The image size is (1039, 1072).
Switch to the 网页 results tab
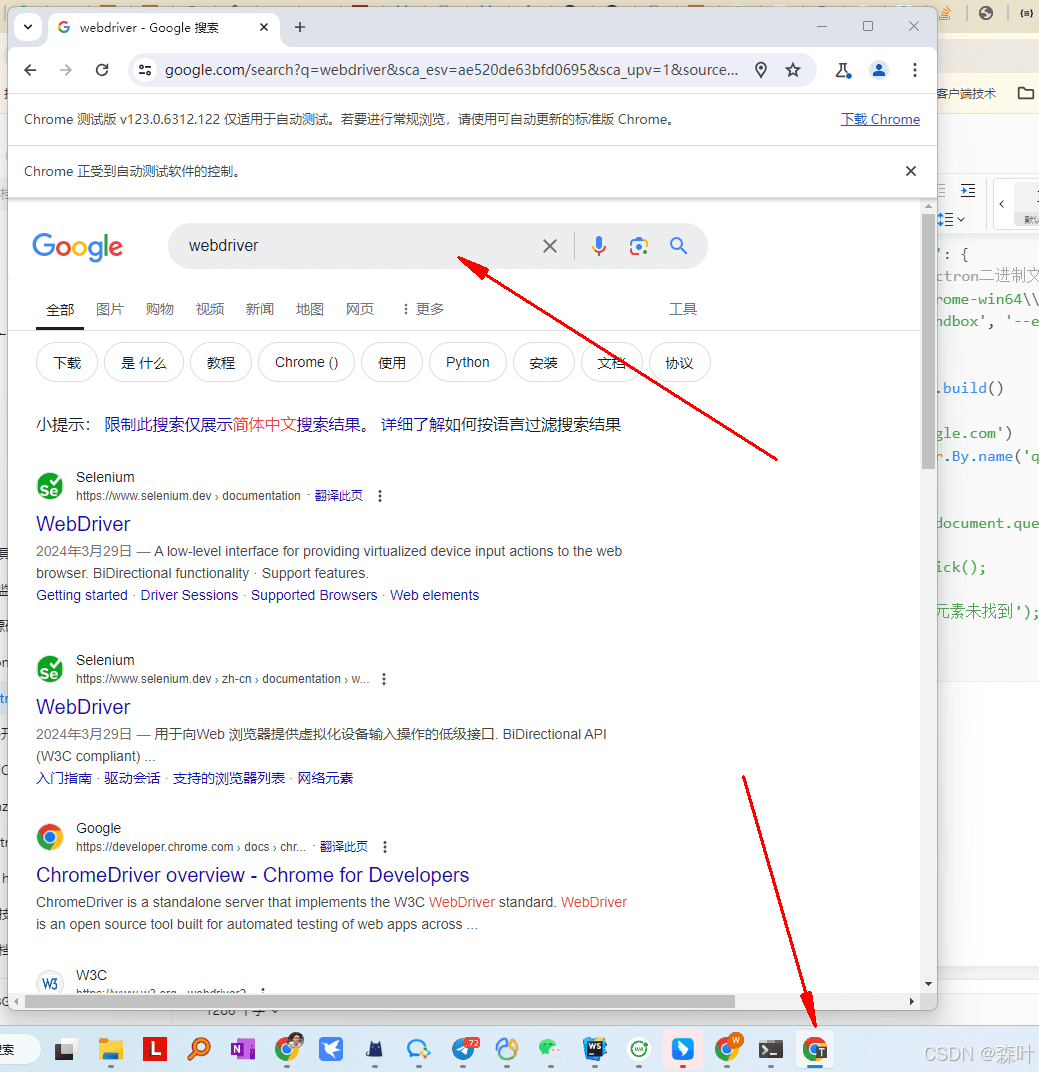pyautogui.click(x=360, y=310)
